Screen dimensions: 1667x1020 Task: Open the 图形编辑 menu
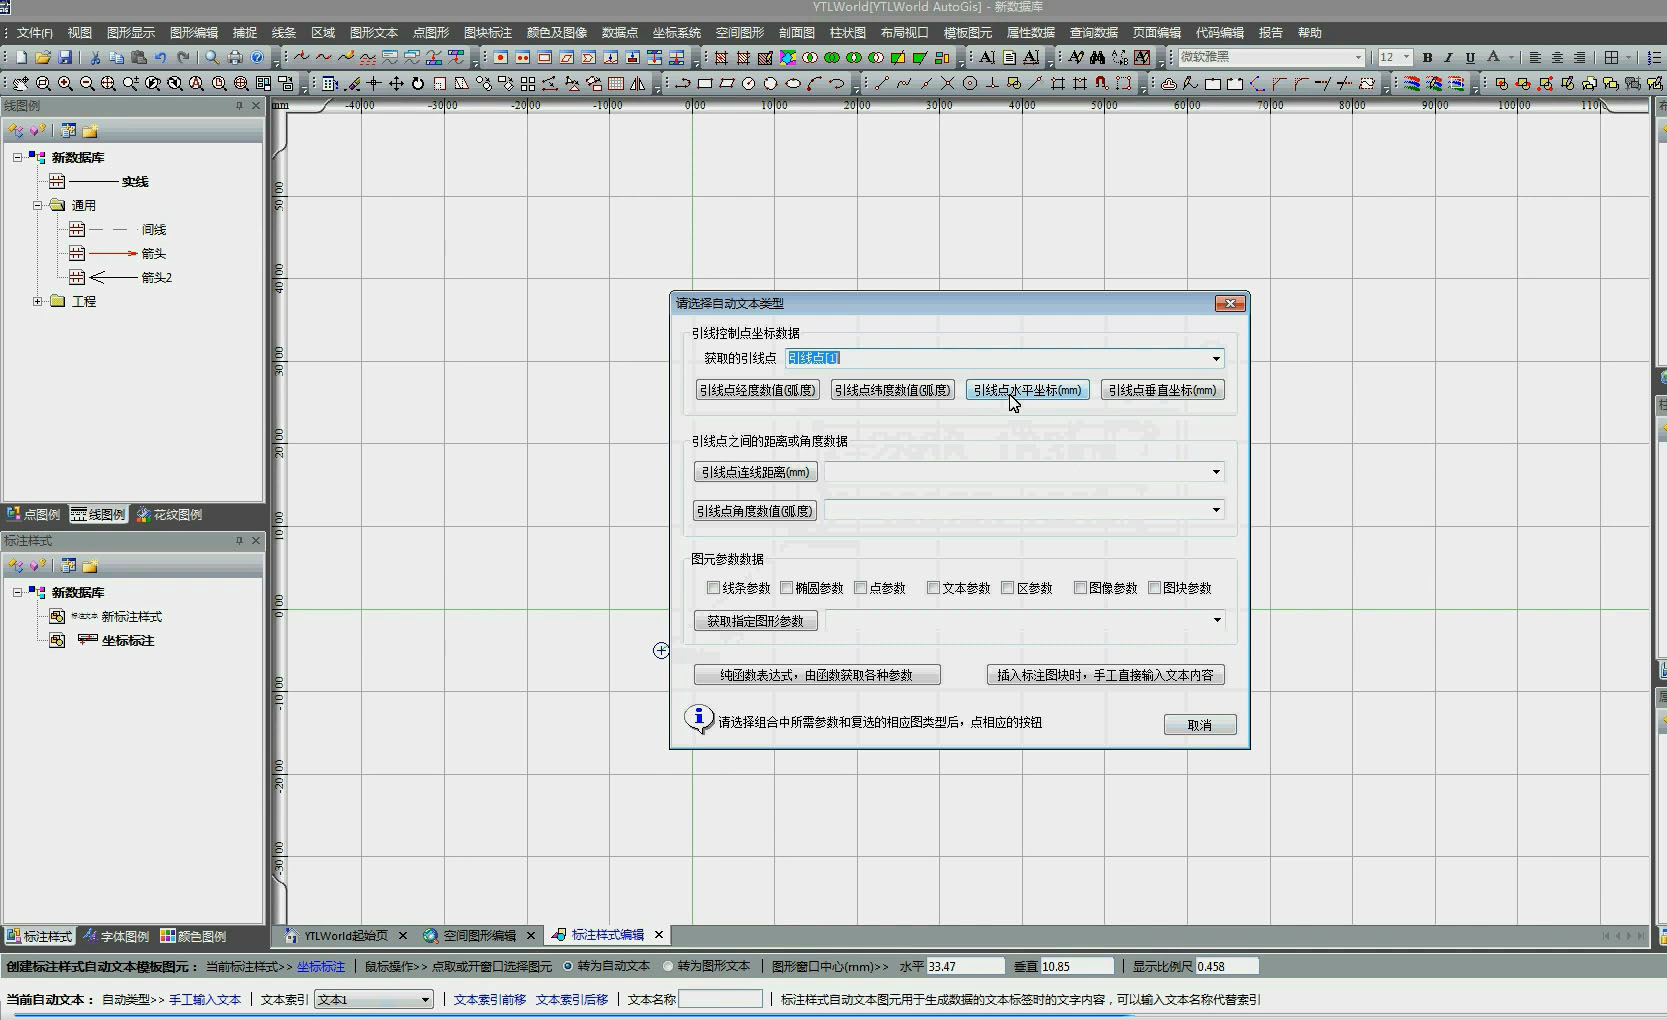194,33
